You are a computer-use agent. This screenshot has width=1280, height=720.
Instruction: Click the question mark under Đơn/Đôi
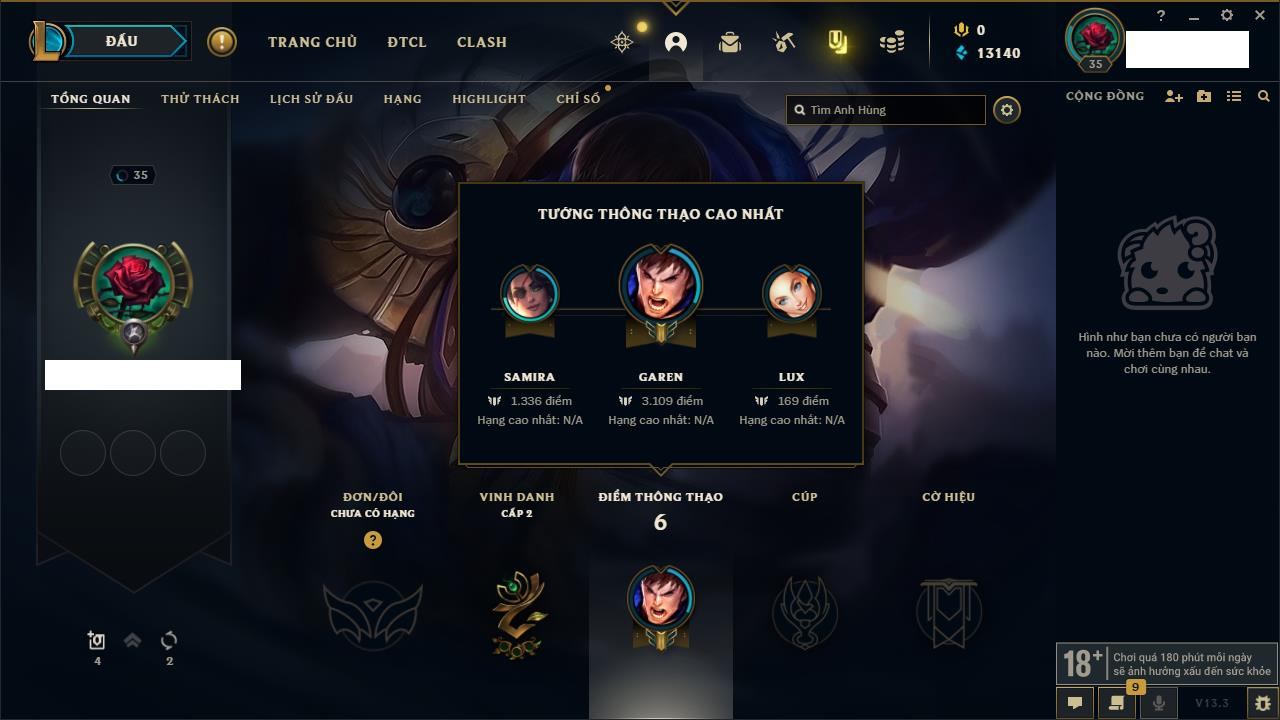[373, 540]
